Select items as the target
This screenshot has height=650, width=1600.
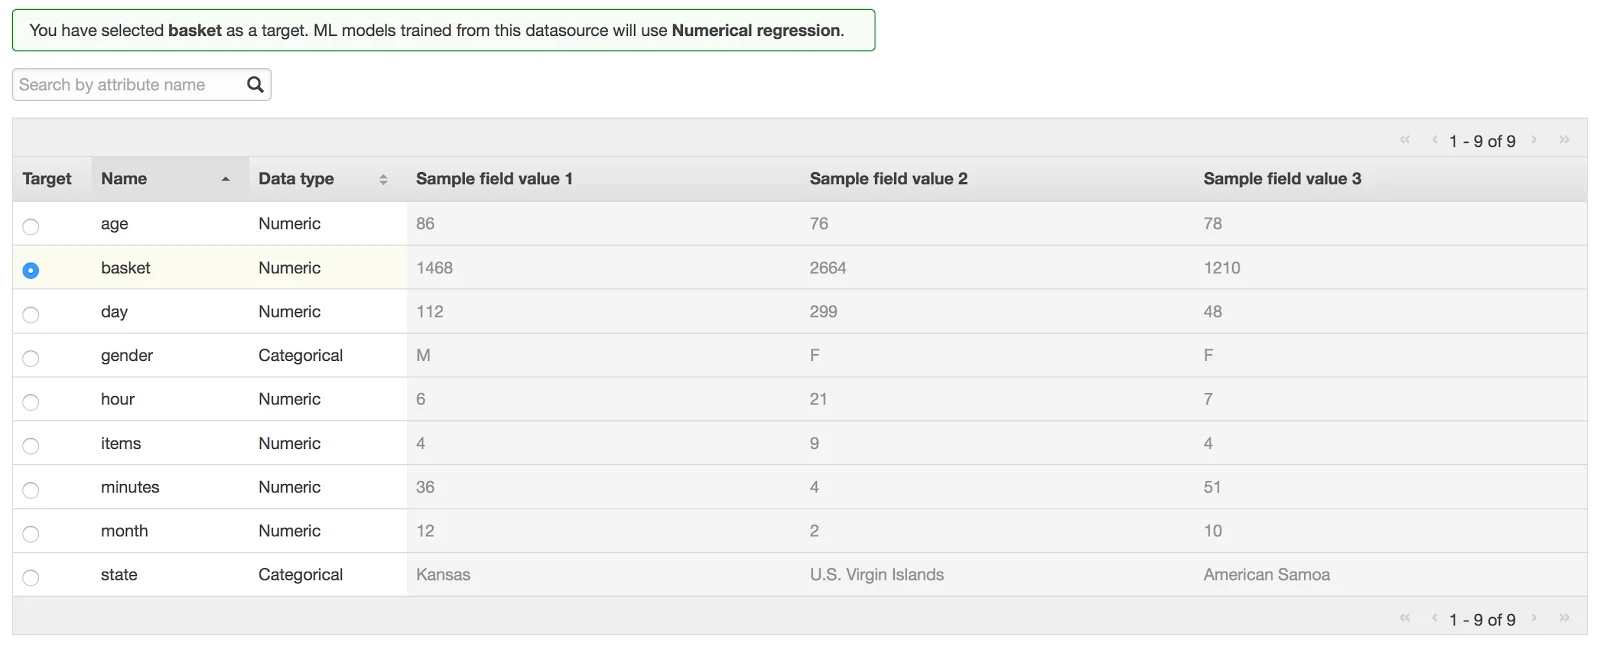(x=31, y=446)
